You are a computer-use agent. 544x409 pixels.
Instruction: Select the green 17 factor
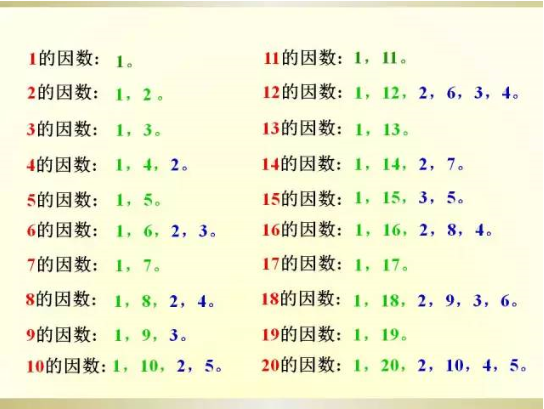391,265
